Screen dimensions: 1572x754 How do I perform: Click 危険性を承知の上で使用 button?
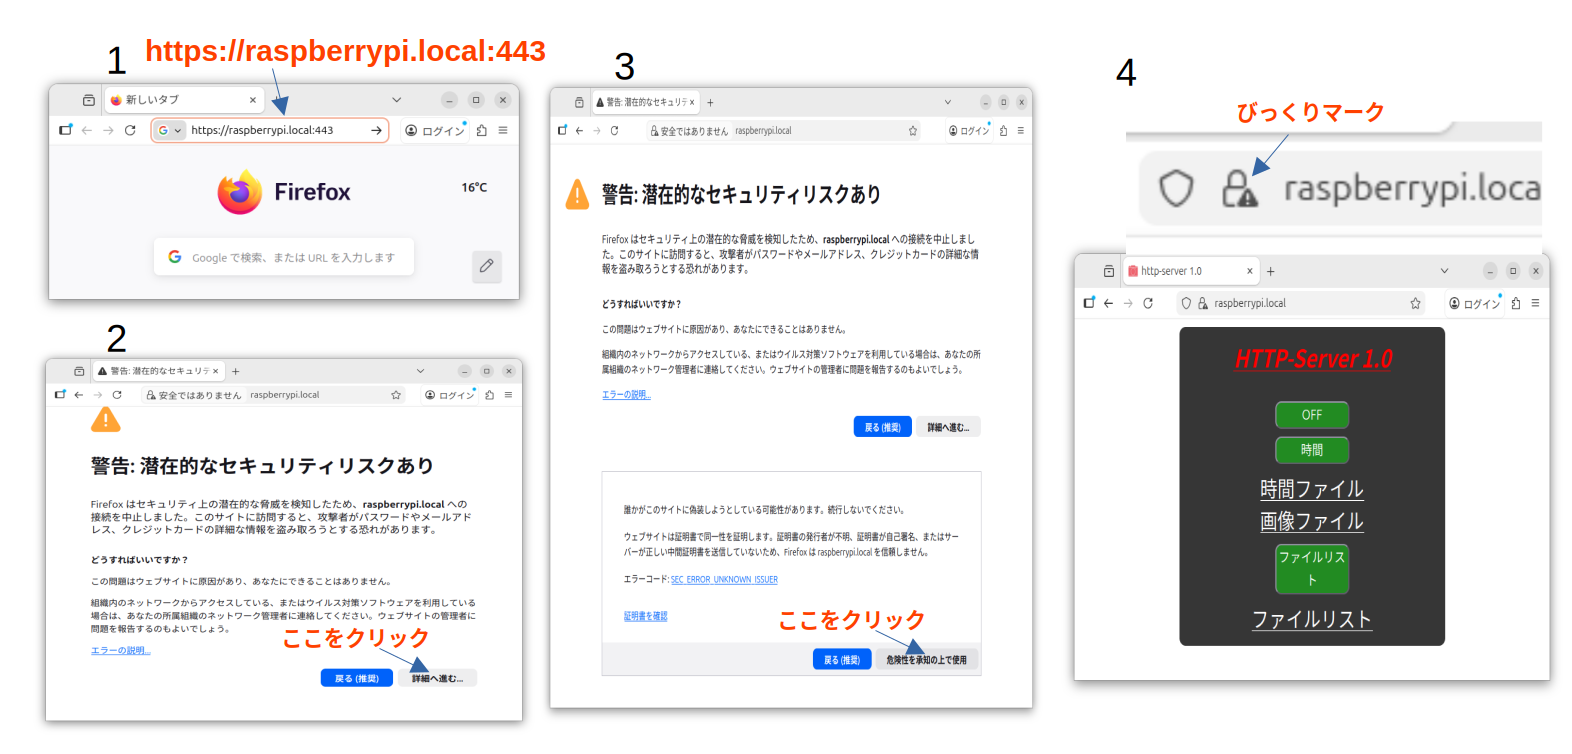(927, 660)
